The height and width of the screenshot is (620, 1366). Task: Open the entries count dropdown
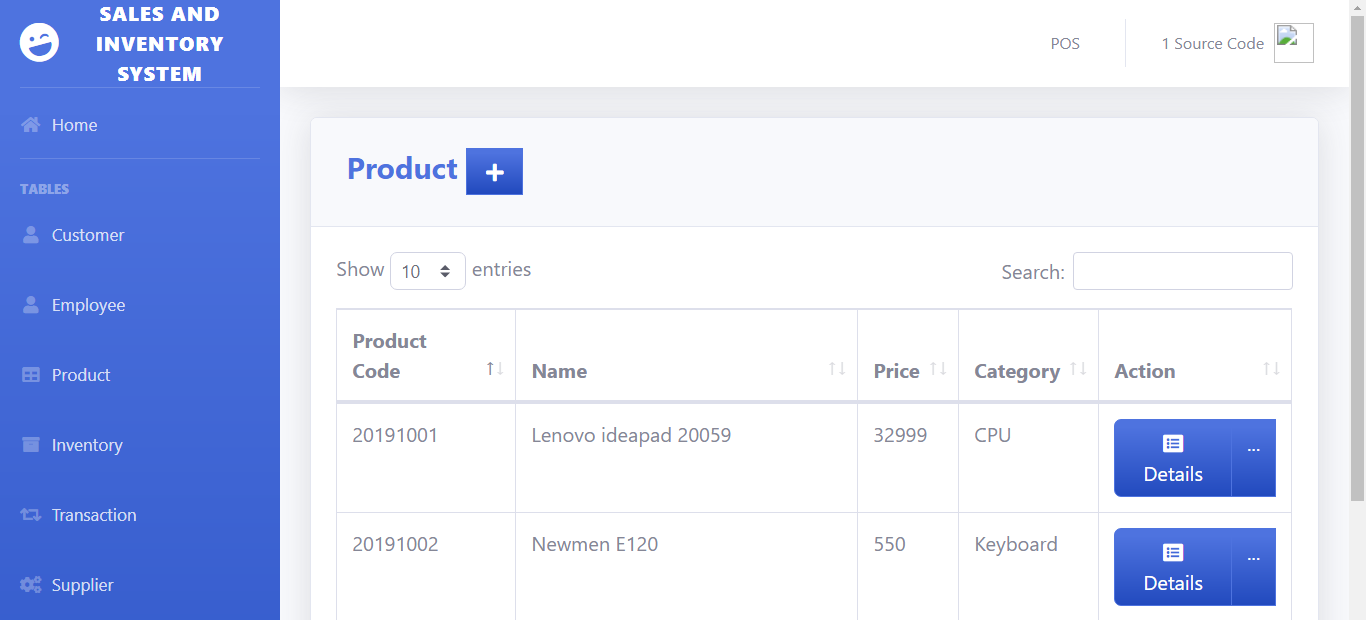[x=427, y=270]
